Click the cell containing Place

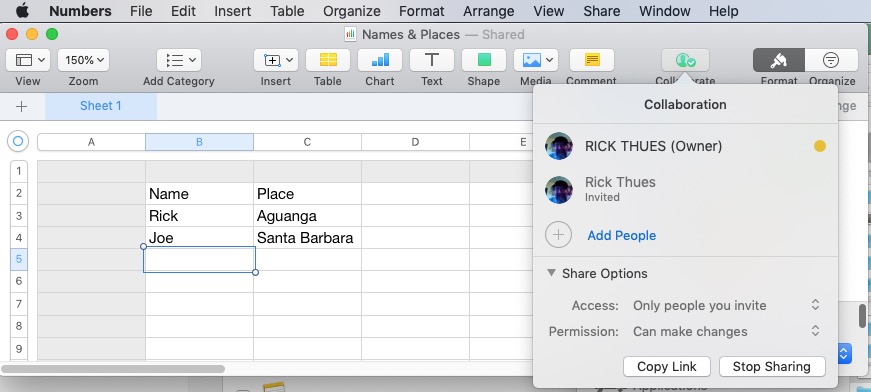[x=307, y=193]
